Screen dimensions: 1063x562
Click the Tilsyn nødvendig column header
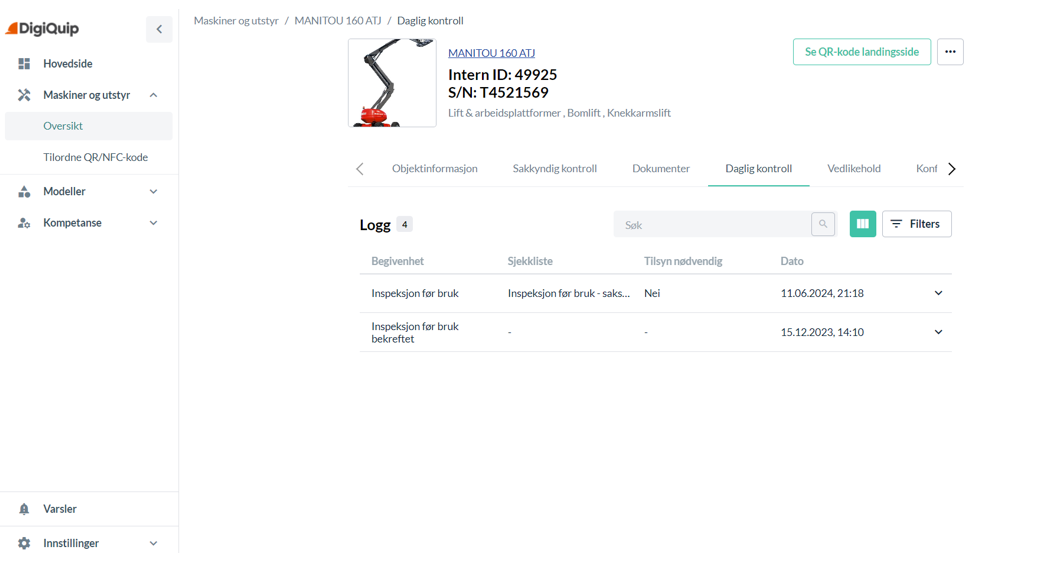click(x=683, y=262)
